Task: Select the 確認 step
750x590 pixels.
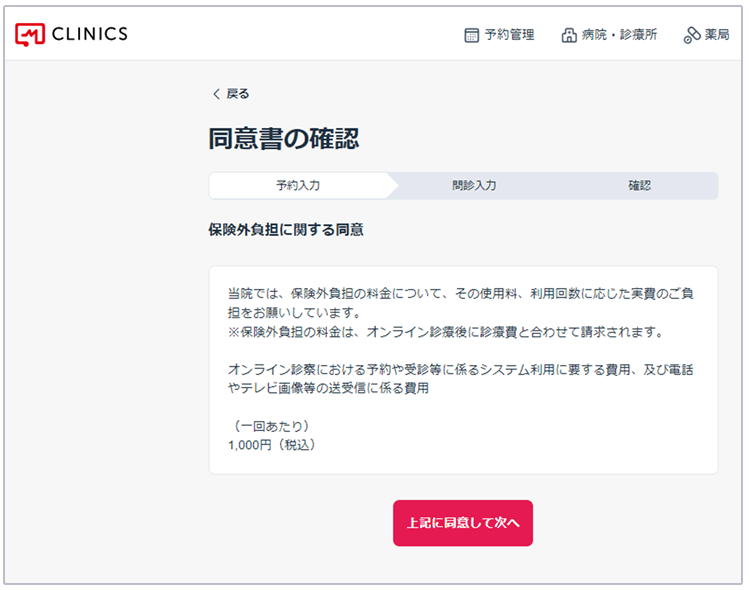Action: (x=639, y=186)
